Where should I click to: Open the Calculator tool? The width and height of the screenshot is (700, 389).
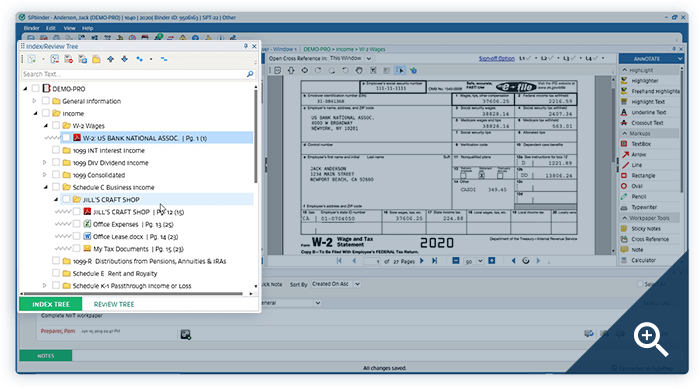coord(638,260)
